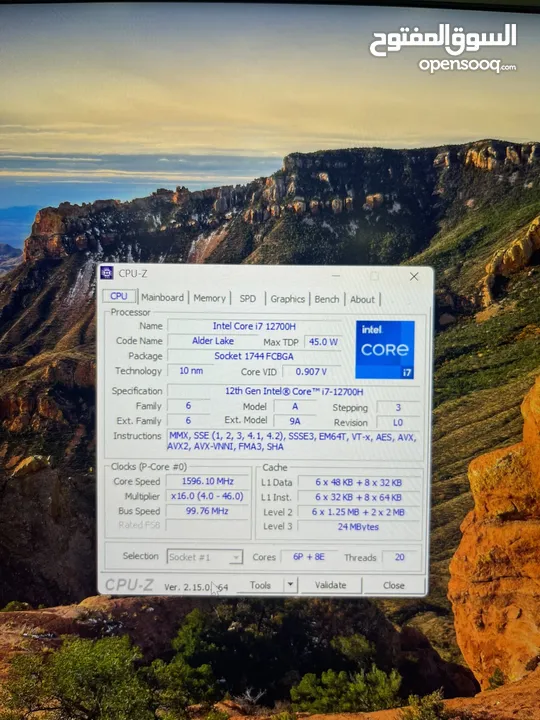Click the Instructions list text
Screen dimensions: 540x720
point(293,441)
